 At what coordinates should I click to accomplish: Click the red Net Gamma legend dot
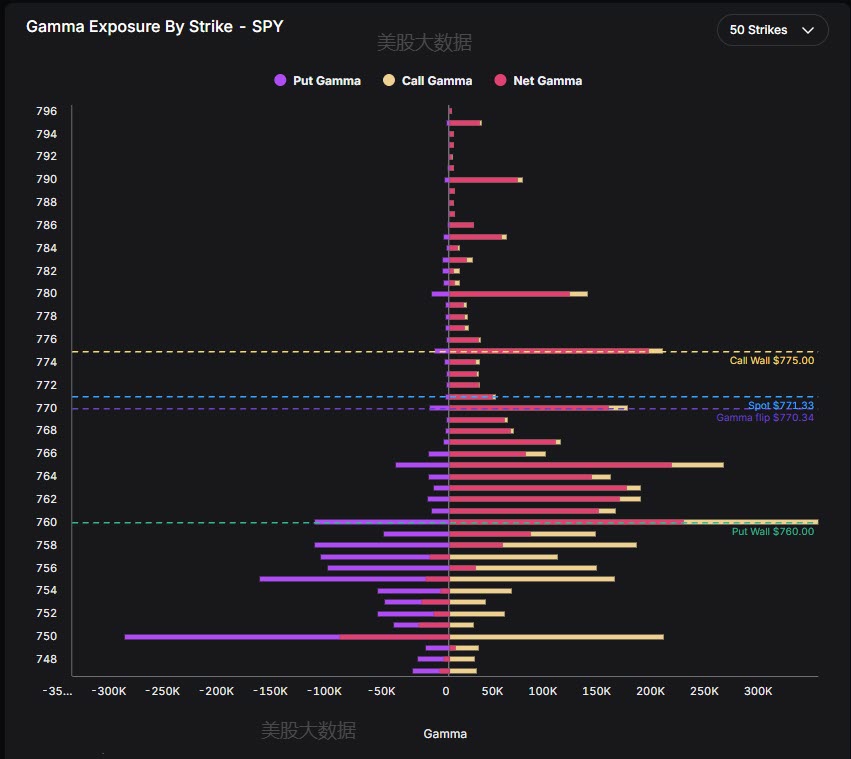click(500, 80)
